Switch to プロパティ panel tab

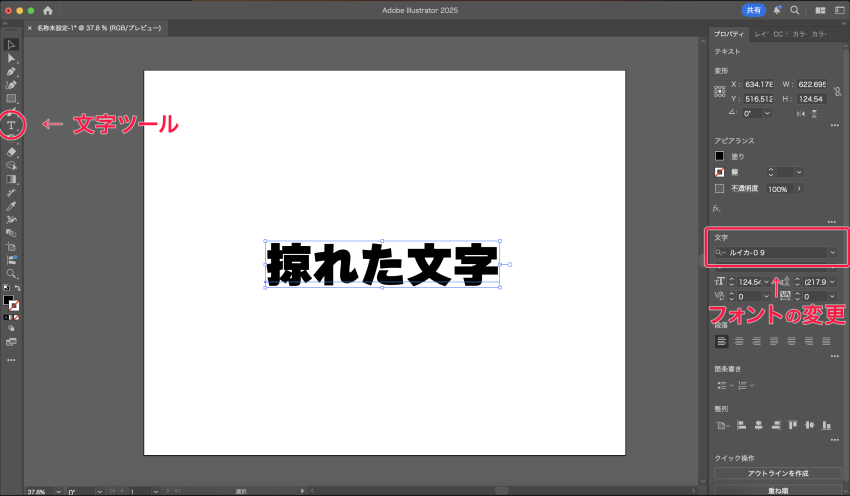pos(729,34)
